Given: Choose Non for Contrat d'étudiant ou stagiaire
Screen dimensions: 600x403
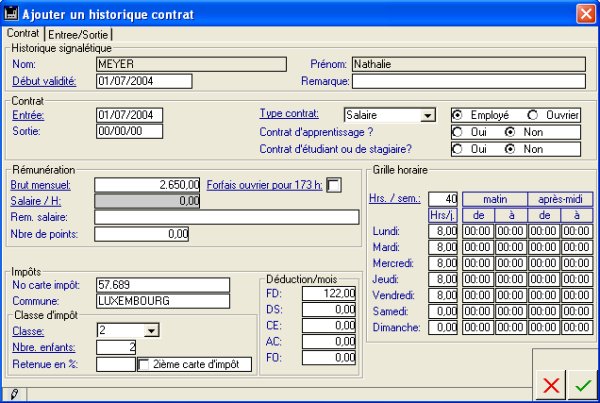Looking at the screenshot, I should (510, 149).
